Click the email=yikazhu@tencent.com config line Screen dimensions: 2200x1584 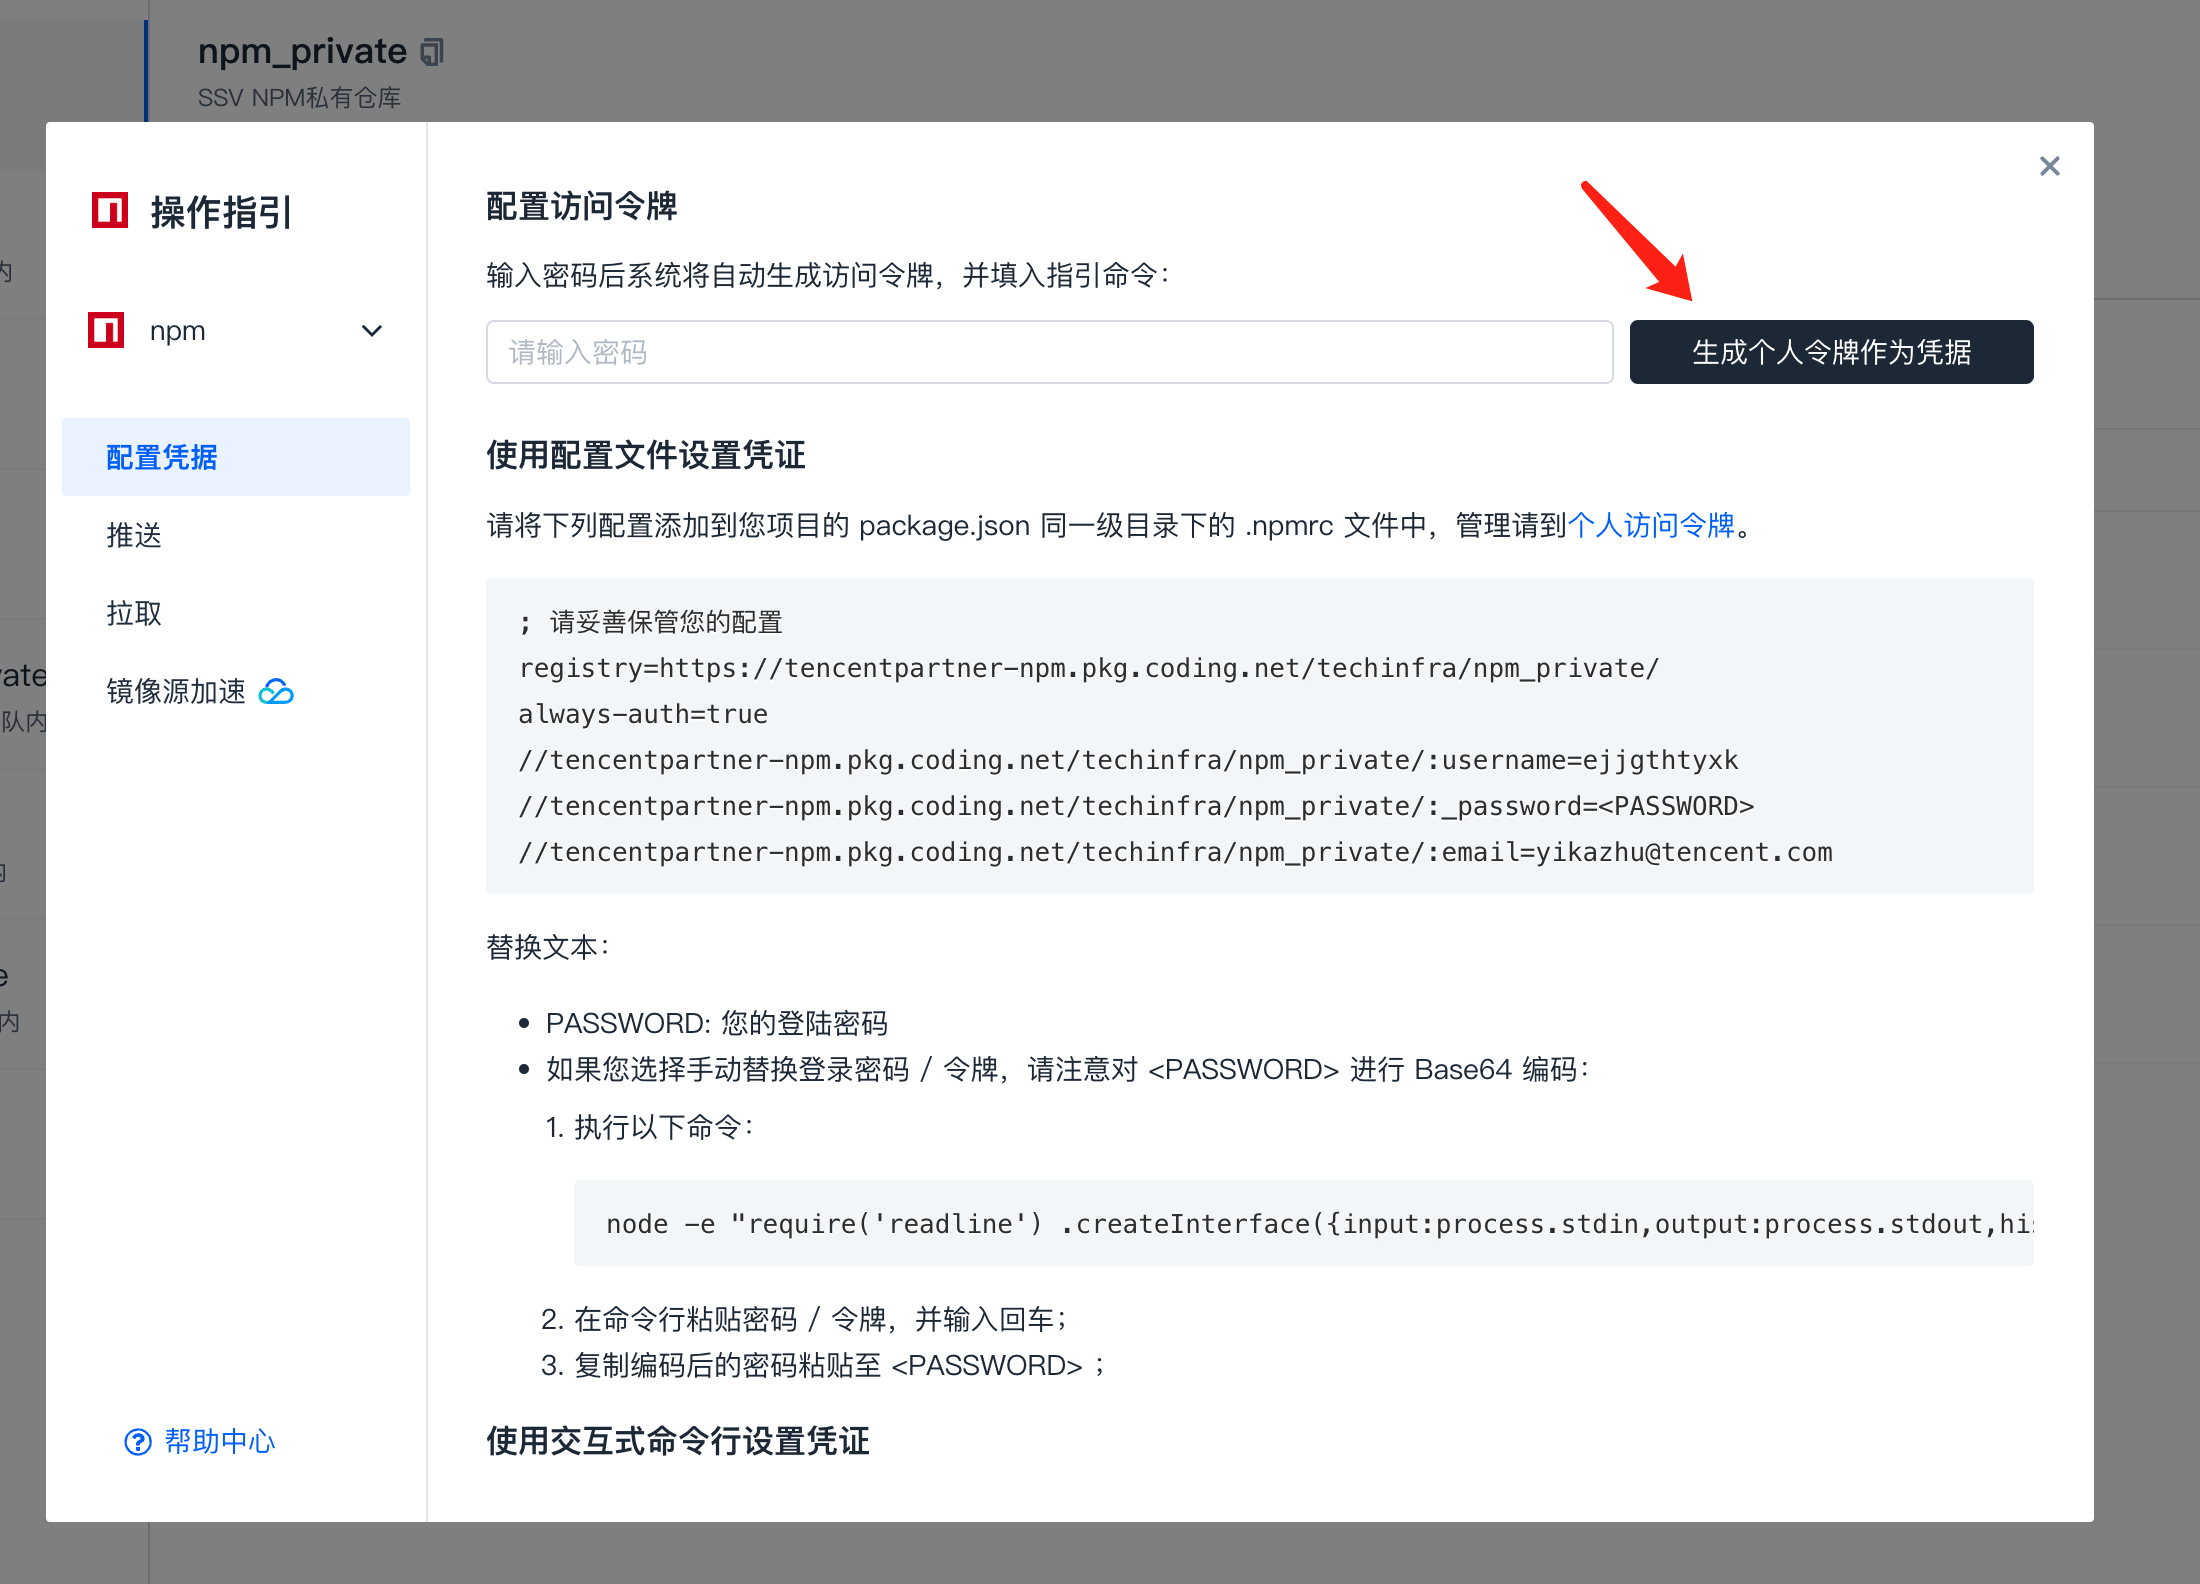[x=1175, y=852]
